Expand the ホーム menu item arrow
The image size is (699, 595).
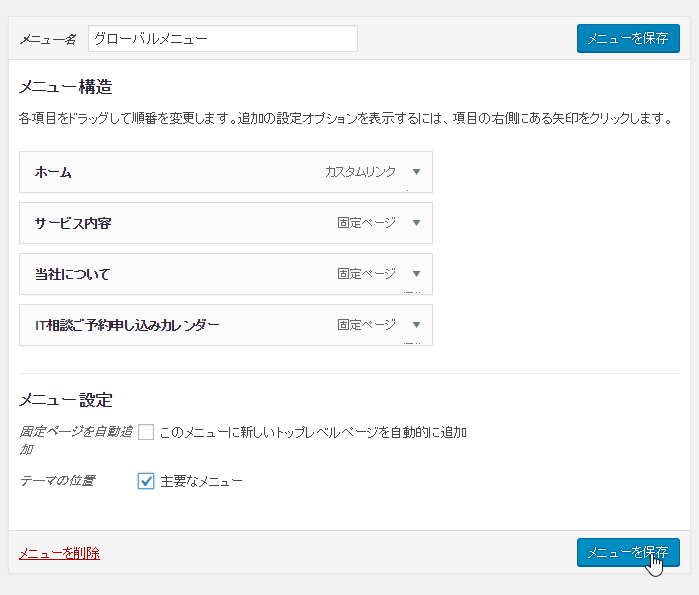click(x=416, y=172)
